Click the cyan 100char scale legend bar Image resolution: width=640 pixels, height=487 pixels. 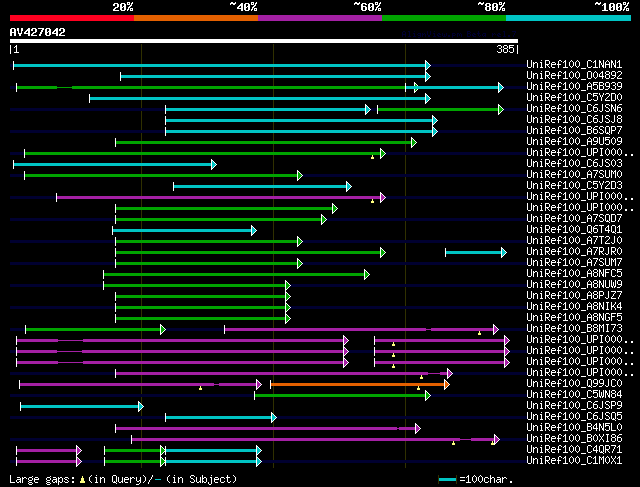coord(447,479)
